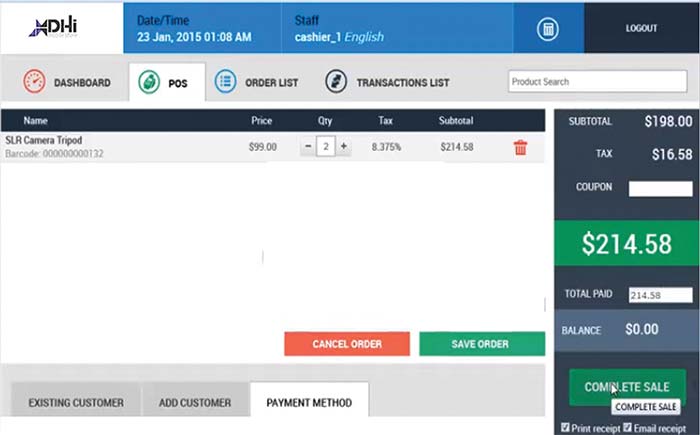This screenshot has height=435, width=700.
Task: Click the Complete Sale button
Action: pos(627,387)
